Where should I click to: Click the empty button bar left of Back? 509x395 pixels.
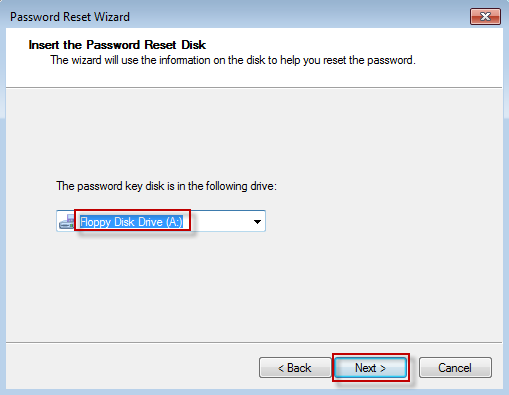[132, 367]
